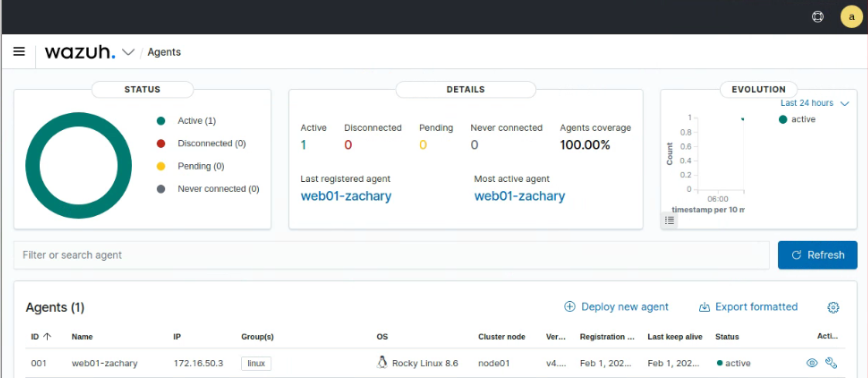868x378 pixels.
Task: Click the red Disconnected color dot
Action: 161,143
